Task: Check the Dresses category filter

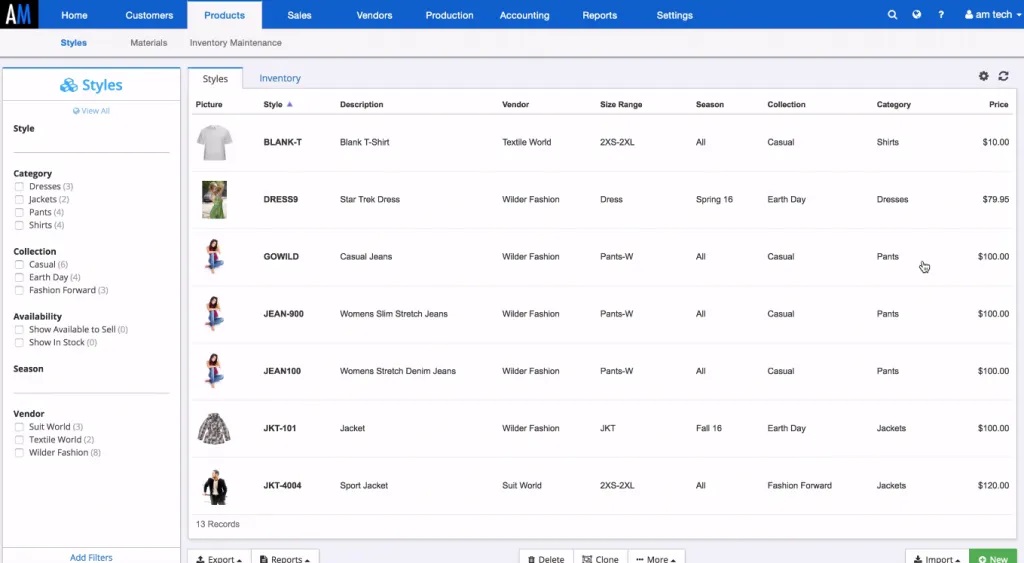Action: coord(19,187)
